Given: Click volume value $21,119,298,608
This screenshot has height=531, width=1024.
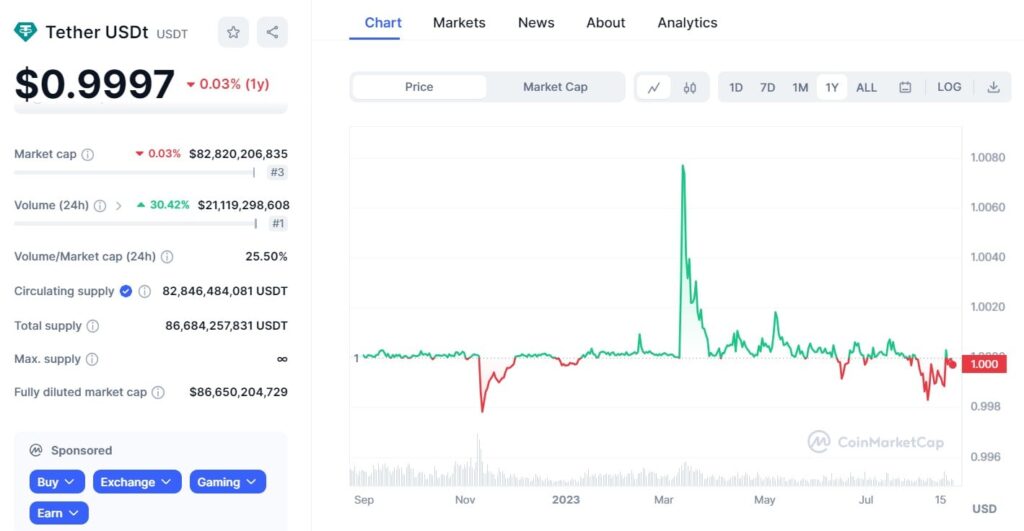Looking at the screenshot, I should coord(244,205).
